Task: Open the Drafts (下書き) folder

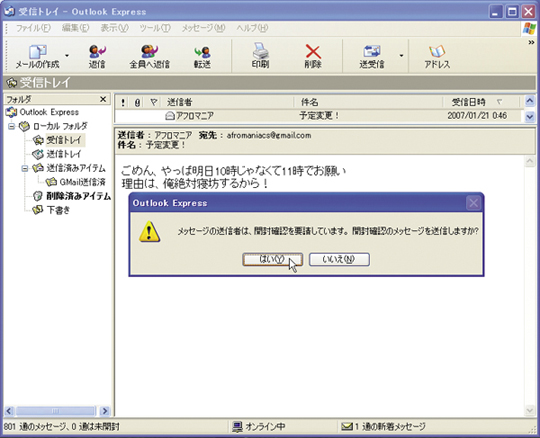Action: click(x=52, y=210)
